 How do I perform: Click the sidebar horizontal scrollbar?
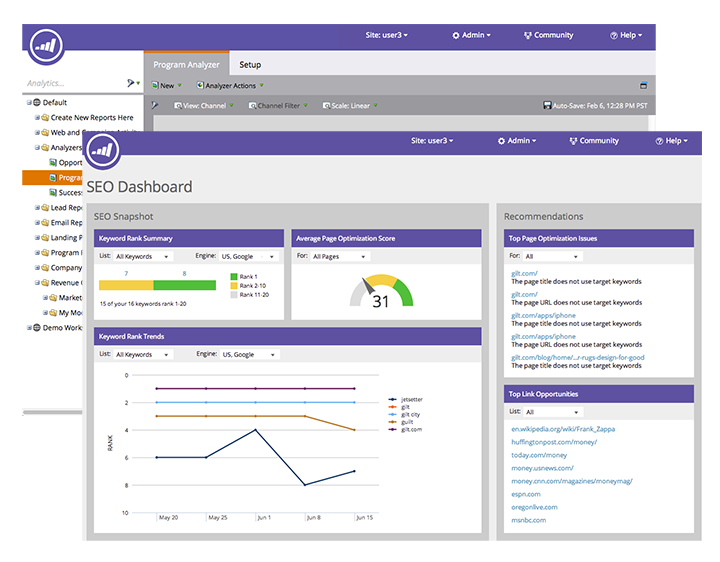pyautogui.click(x=52, y=412)
